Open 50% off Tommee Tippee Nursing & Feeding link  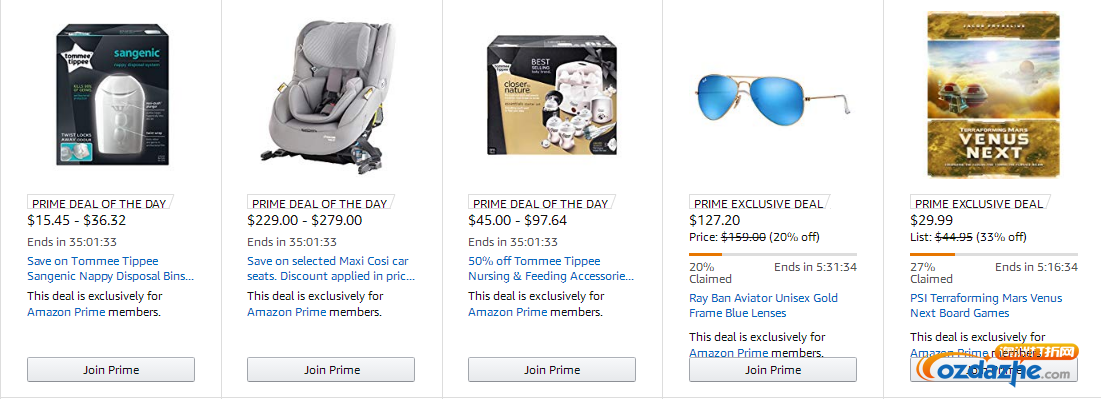point(551,268)
